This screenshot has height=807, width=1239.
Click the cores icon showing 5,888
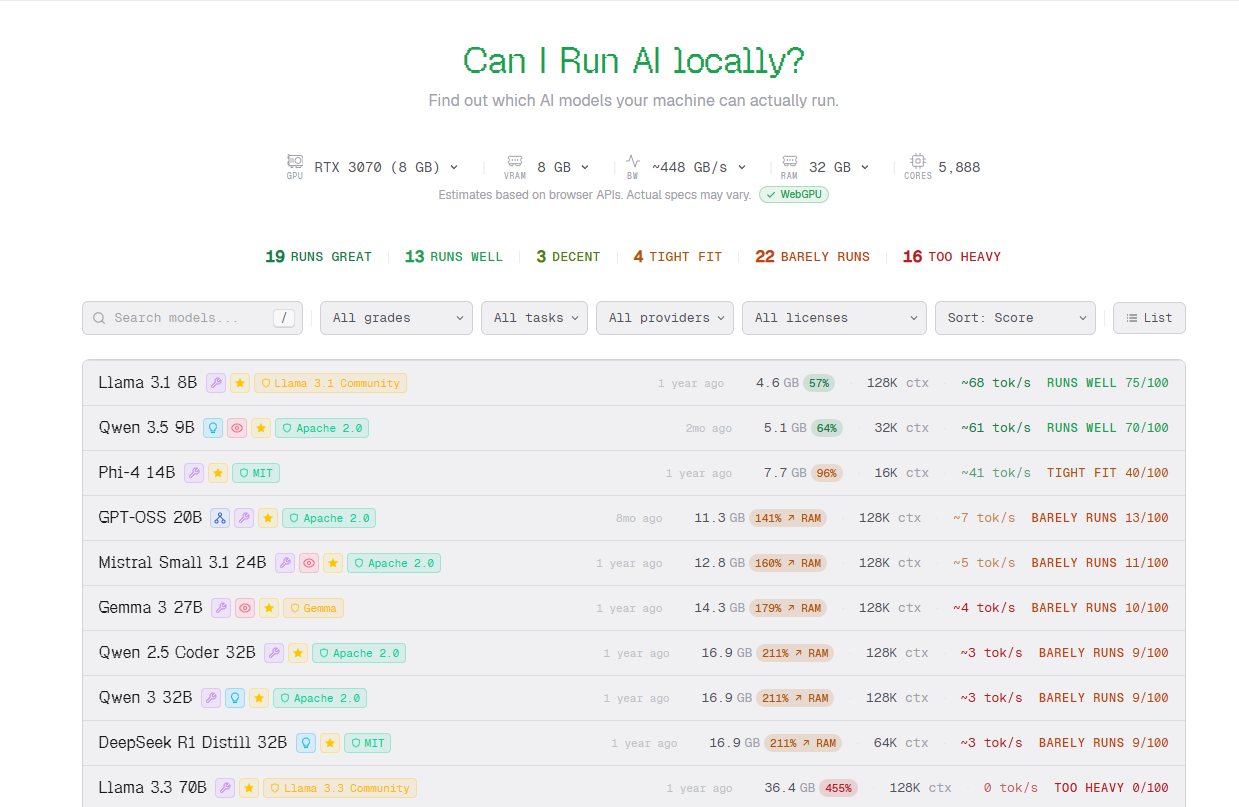pos(917,163)
